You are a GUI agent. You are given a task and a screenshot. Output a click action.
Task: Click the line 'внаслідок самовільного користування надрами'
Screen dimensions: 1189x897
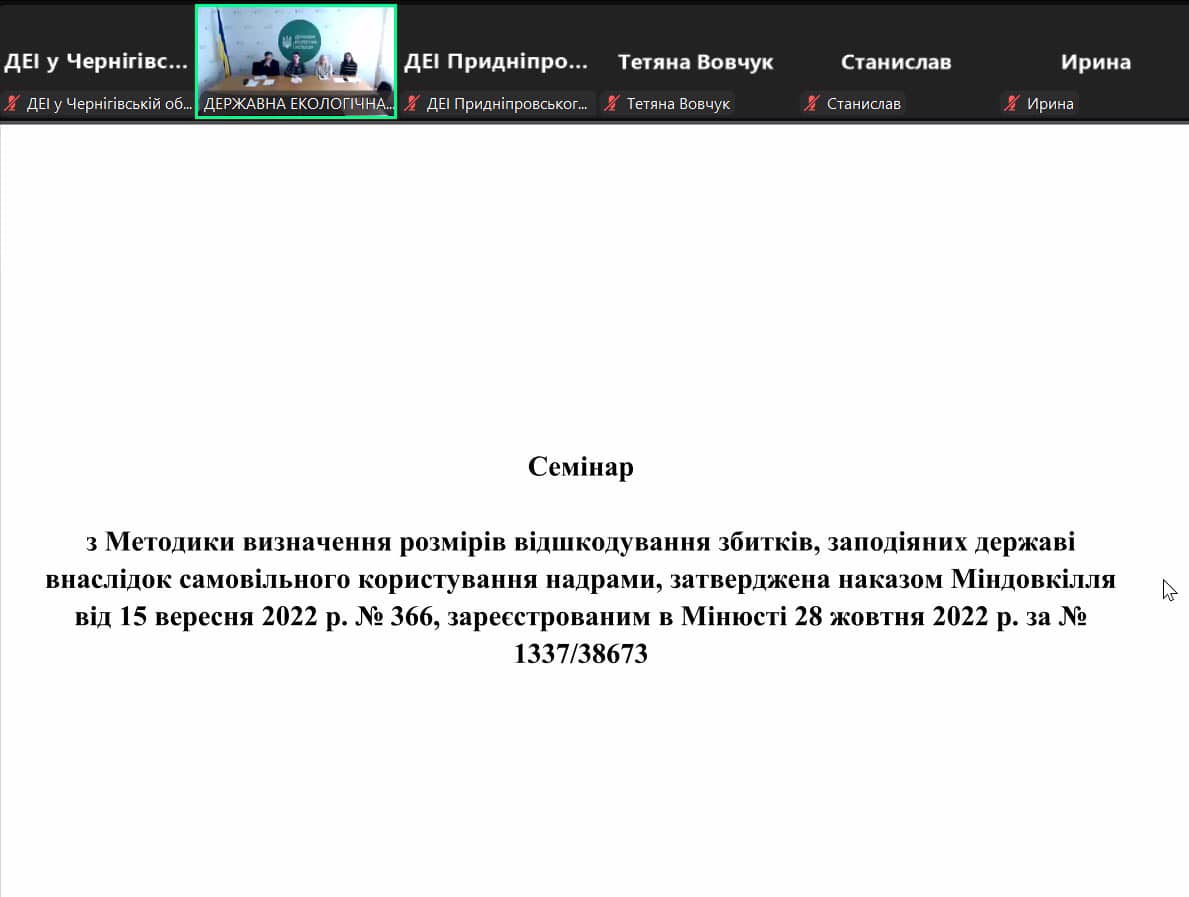tap(581, 579)
